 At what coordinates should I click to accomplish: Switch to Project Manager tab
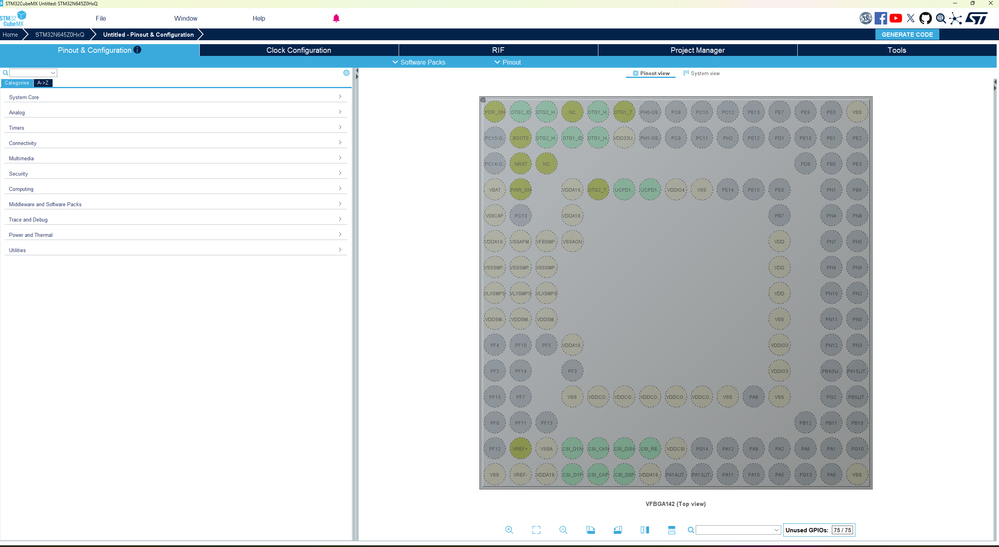698,50
